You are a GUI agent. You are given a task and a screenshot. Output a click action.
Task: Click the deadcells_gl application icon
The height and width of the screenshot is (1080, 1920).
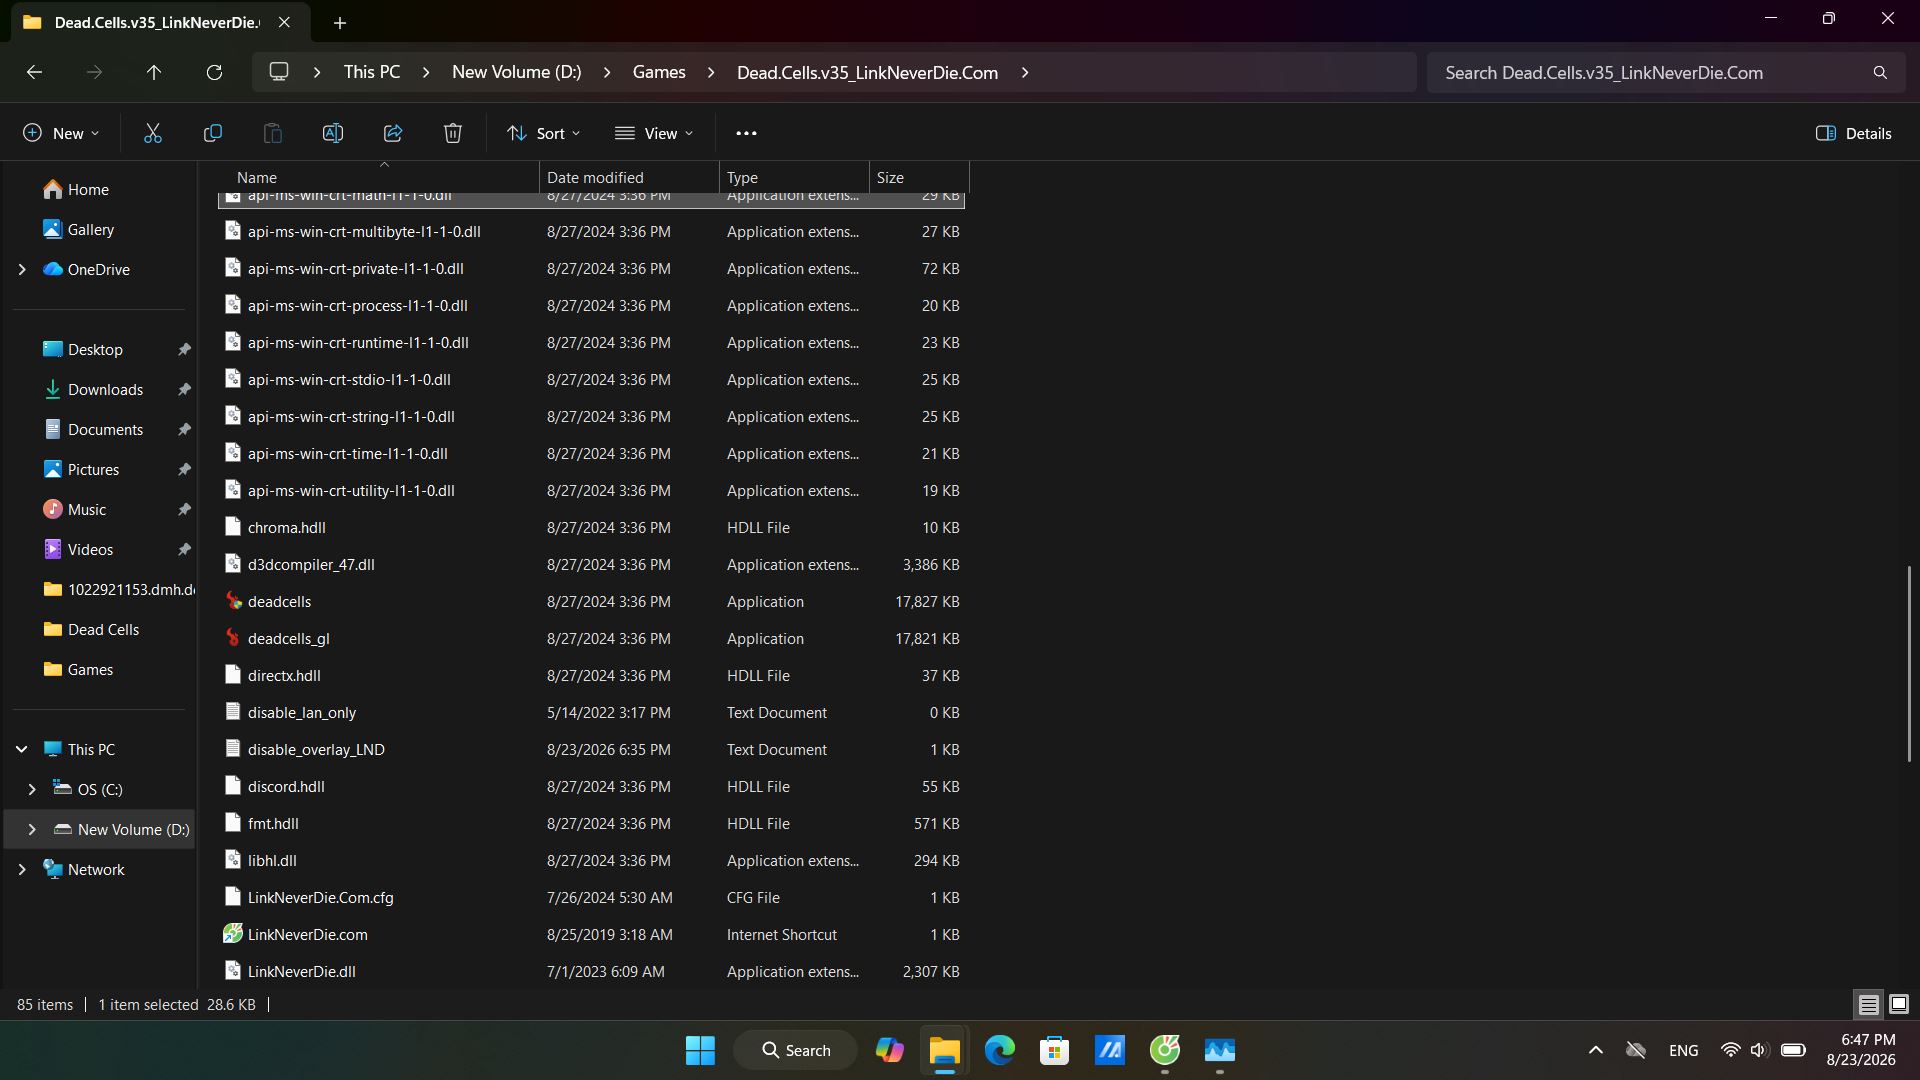[233, 638]
